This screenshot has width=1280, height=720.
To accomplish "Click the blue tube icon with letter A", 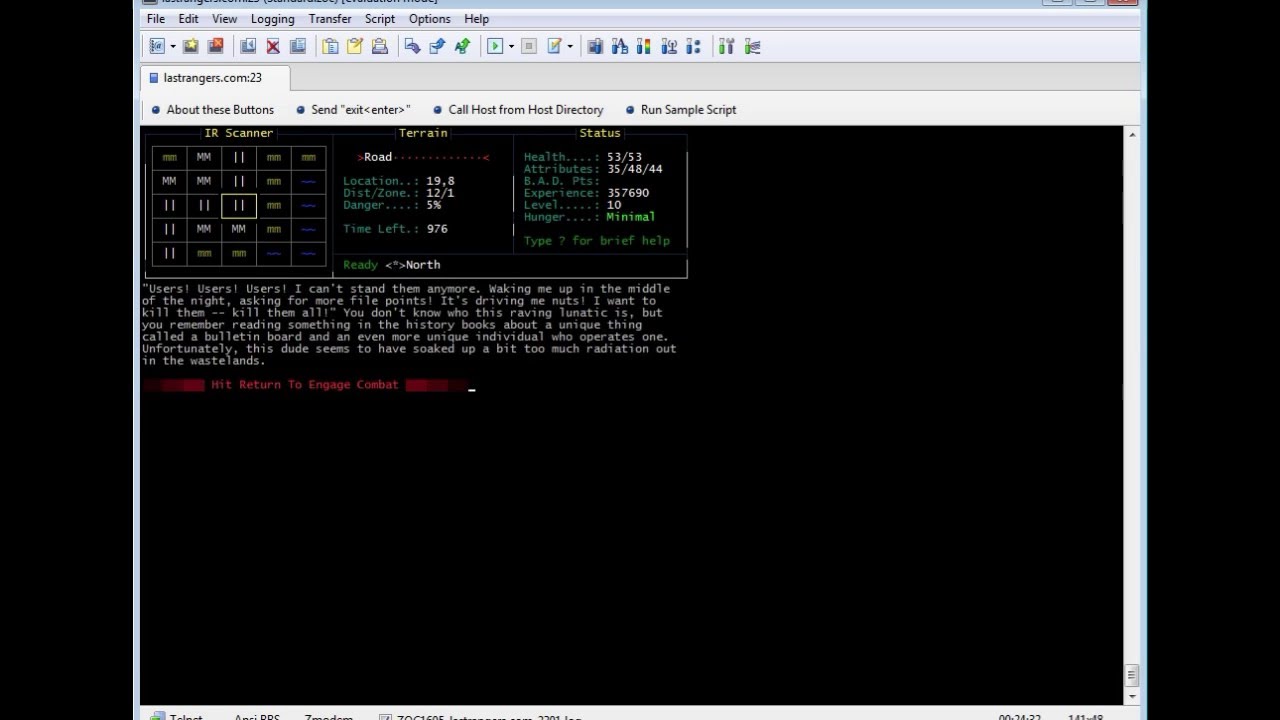I will coord(619,46).
